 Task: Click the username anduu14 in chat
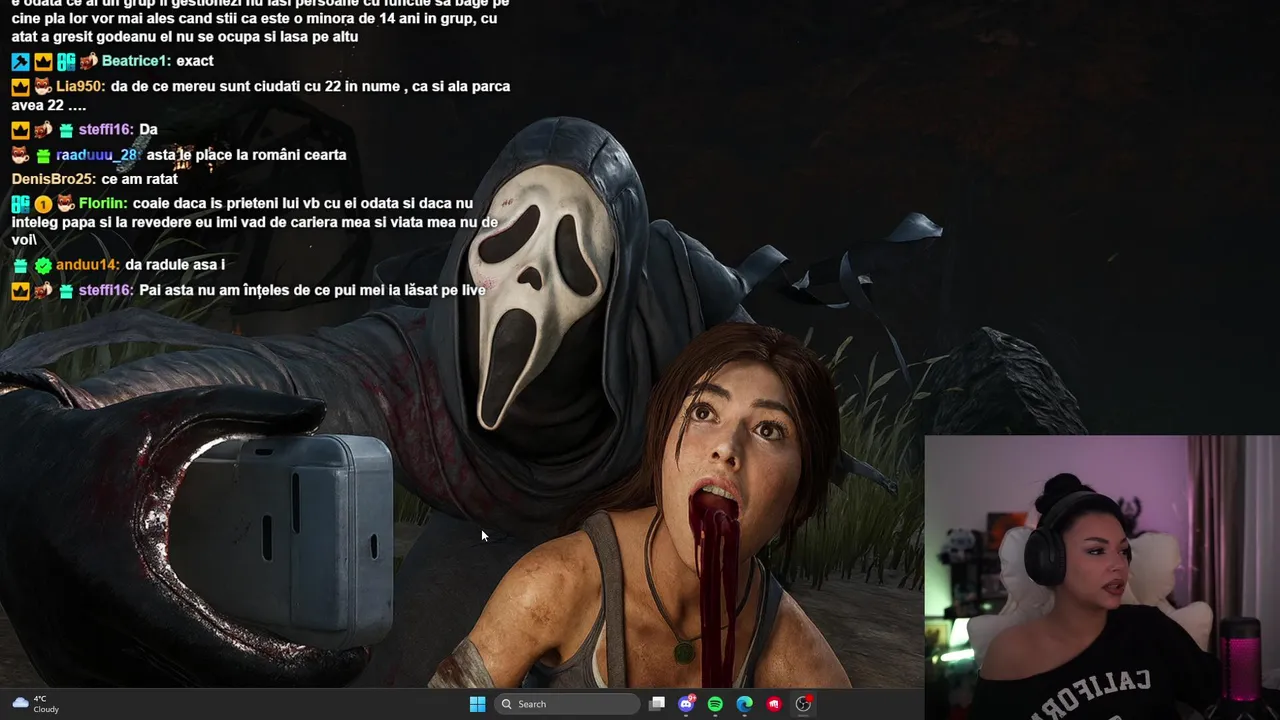click(x=88, y=265)
